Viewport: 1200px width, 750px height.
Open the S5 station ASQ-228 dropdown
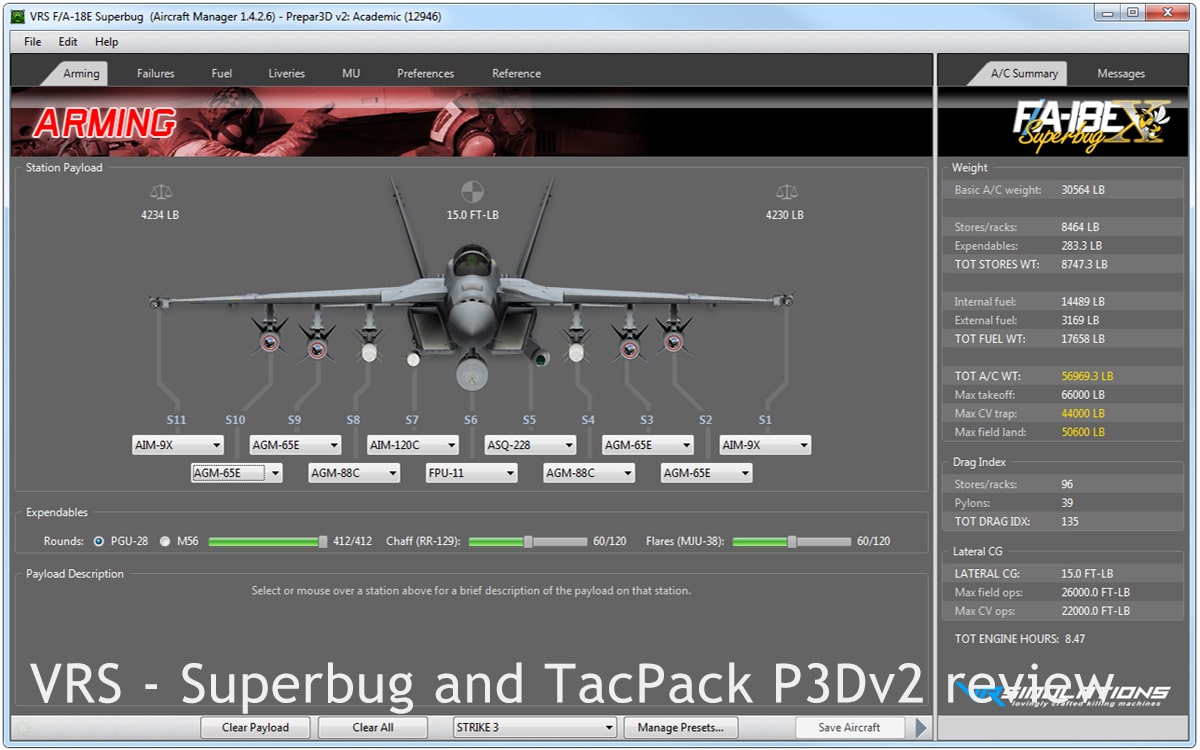click(531, 445)
